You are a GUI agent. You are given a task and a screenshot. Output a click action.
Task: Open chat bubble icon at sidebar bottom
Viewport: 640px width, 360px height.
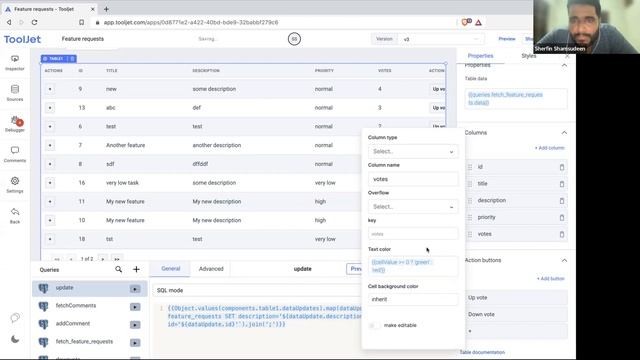pos(15,318)
